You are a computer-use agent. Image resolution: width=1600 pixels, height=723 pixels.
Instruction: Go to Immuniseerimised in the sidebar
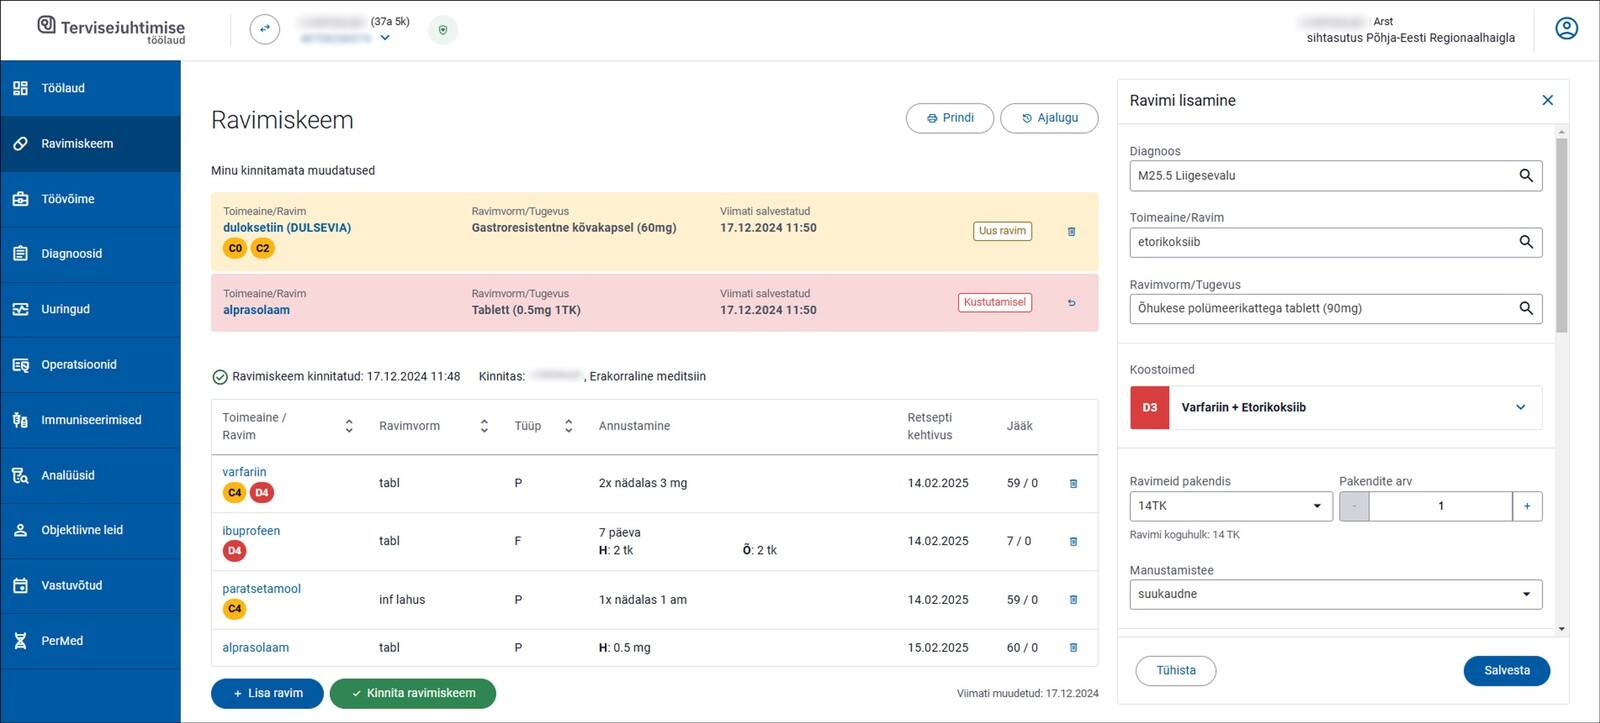pyautogui.click(x=91, y=420)
